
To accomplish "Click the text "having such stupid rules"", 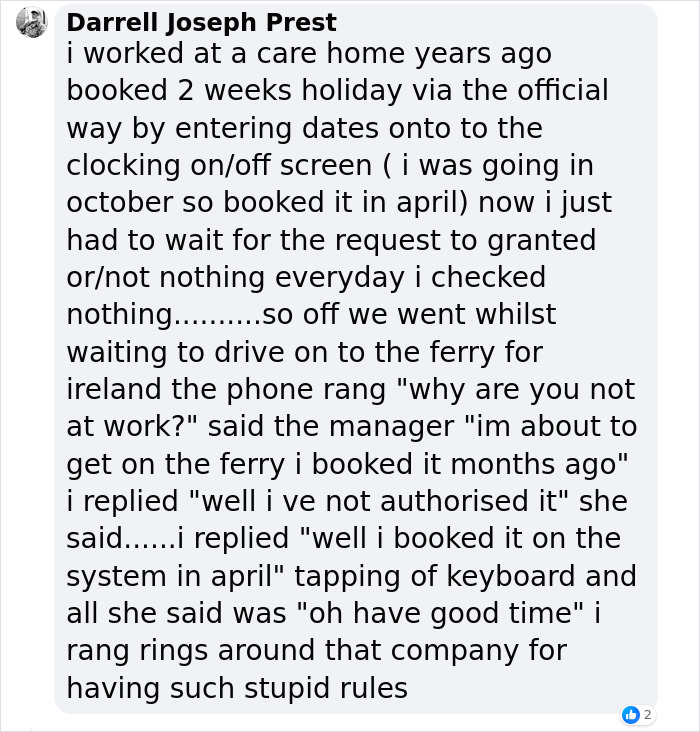I will coord(237,688).
